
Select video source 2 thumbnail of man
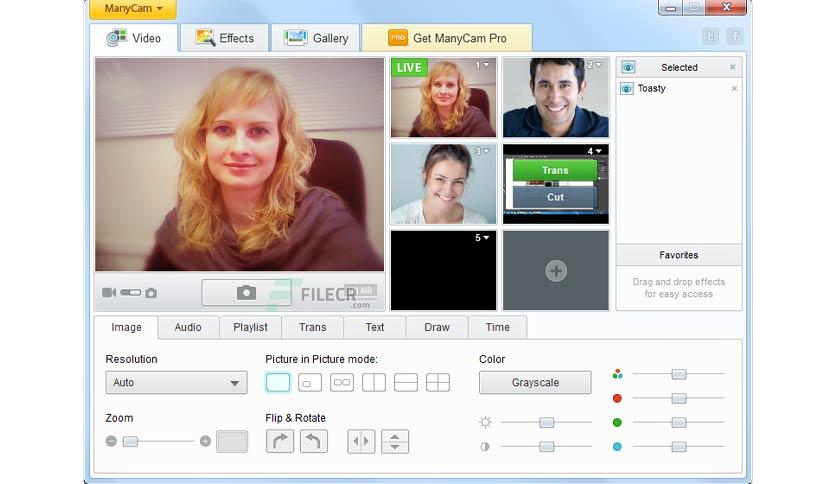point(556,98)
